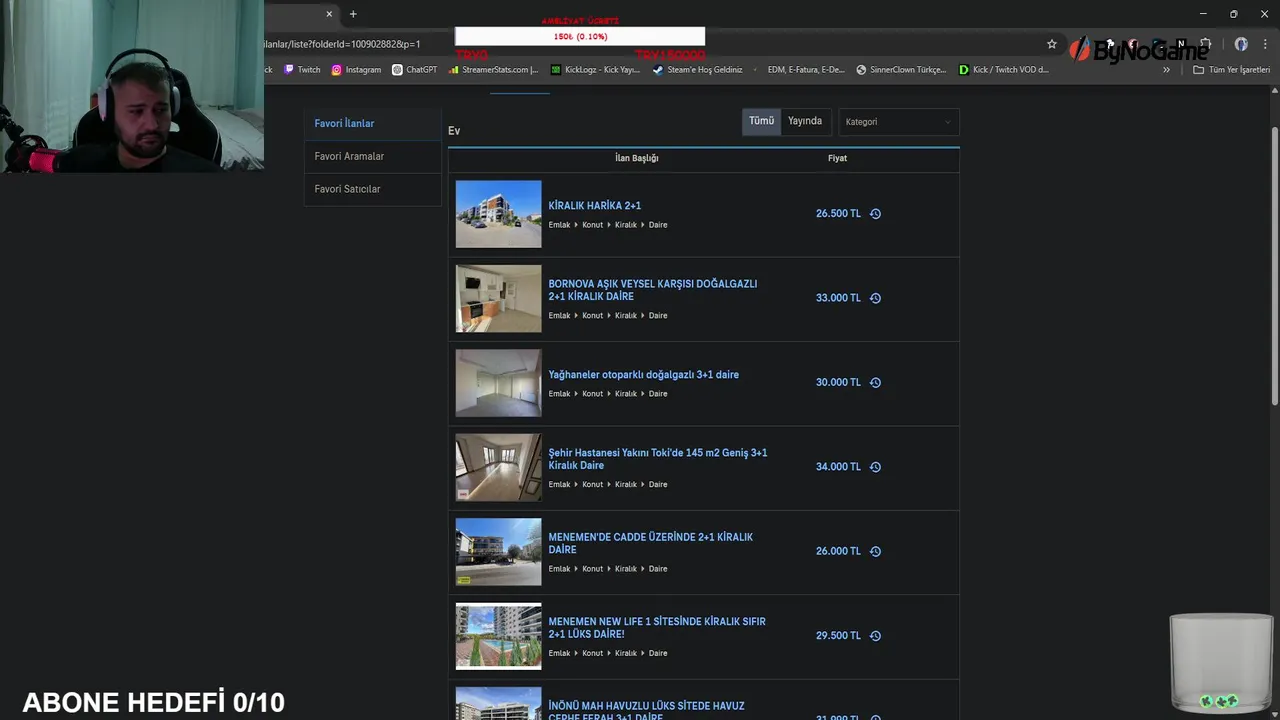Click the 26.000 TL price
Screen dimensions: 1280x720
[838, 551]
